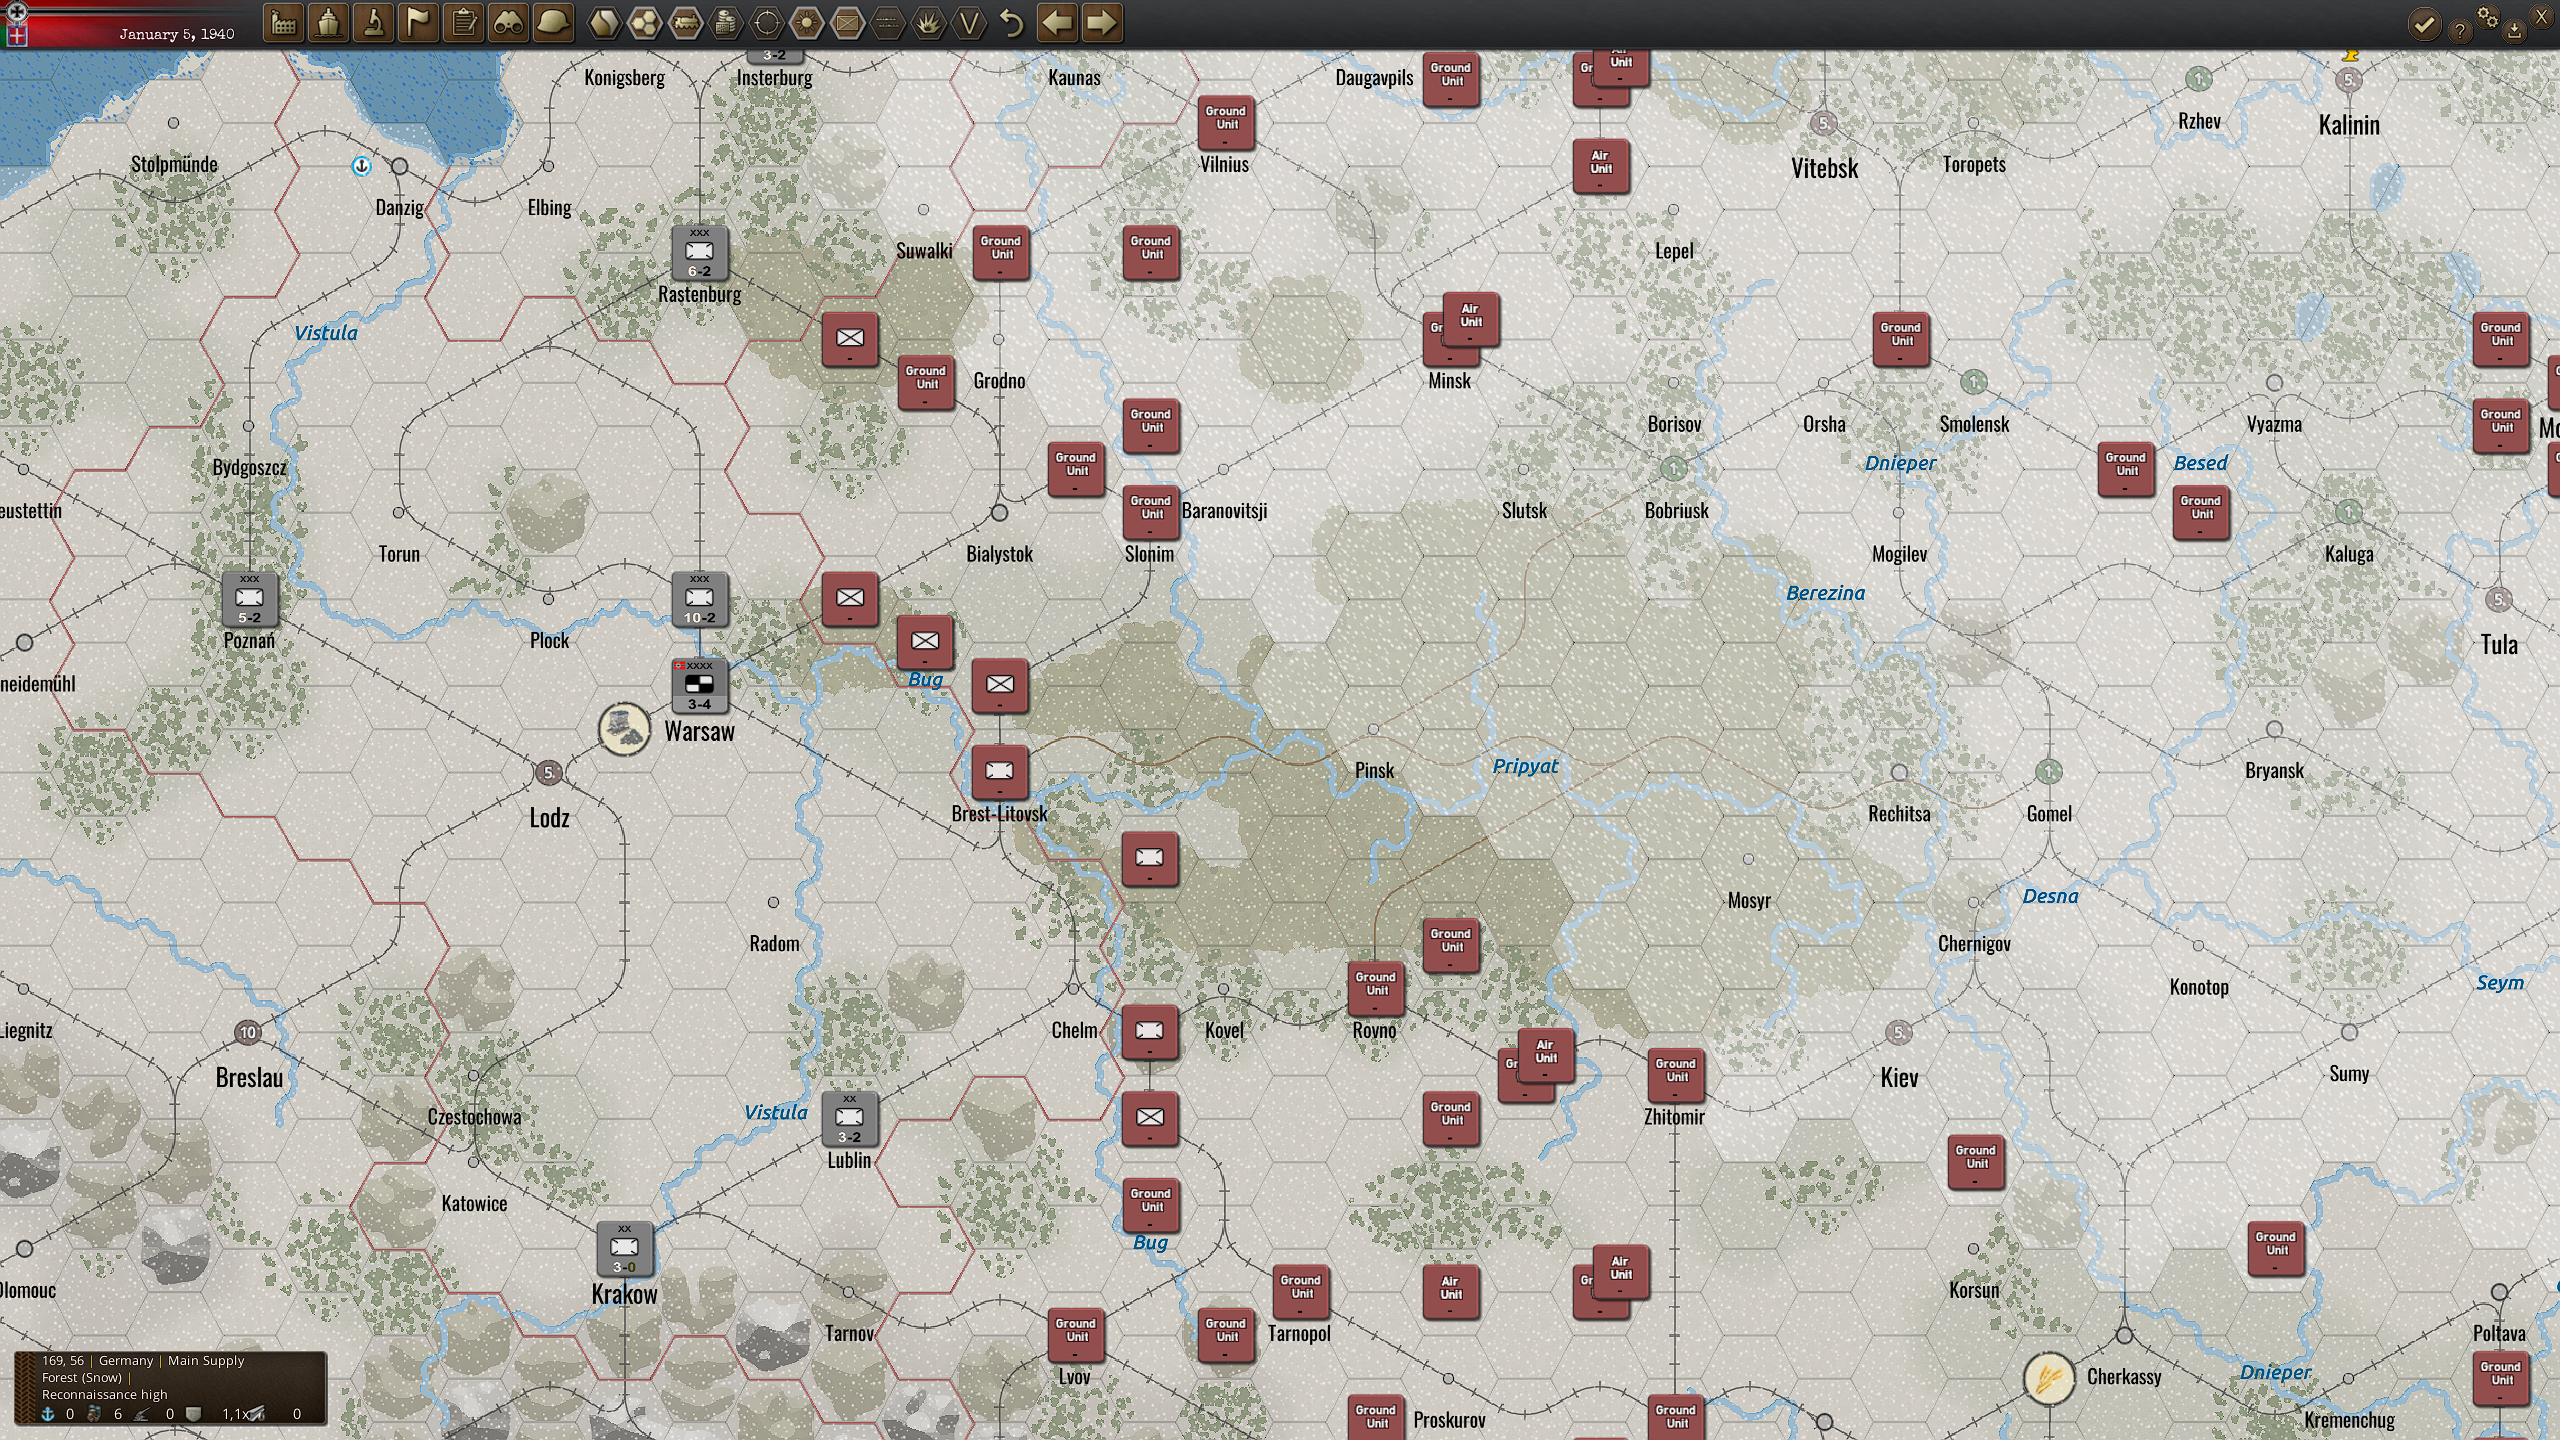The image size is (2560, 1440).
Task: Open the Reports clipboard panel
Action: pos(464,23)
